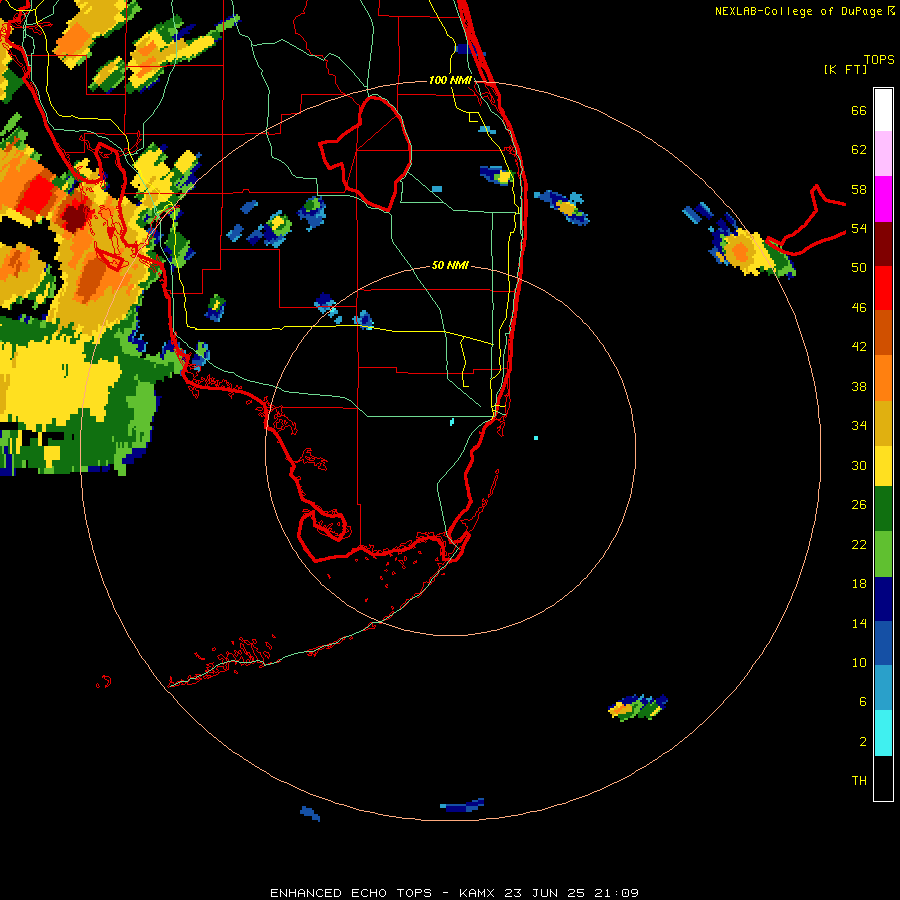Pick the dark green legend band

point(883,509)
